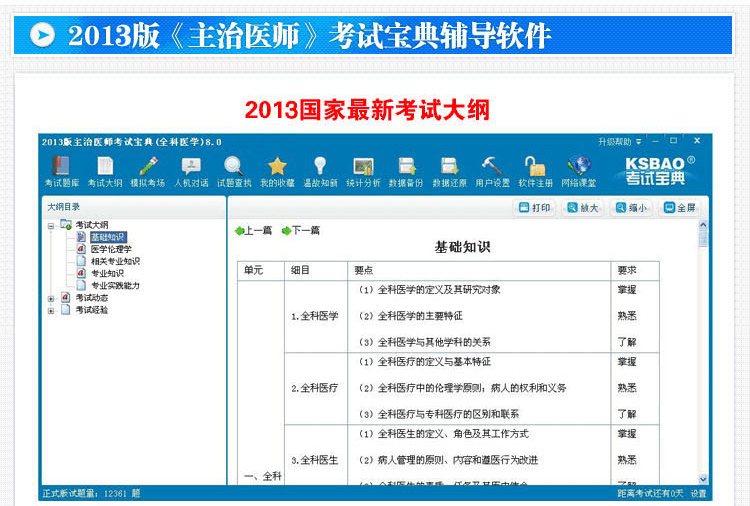Open the 考试题库 question bank icon
The height and width of the screenshot is (506, 750).
click(62, 172)
